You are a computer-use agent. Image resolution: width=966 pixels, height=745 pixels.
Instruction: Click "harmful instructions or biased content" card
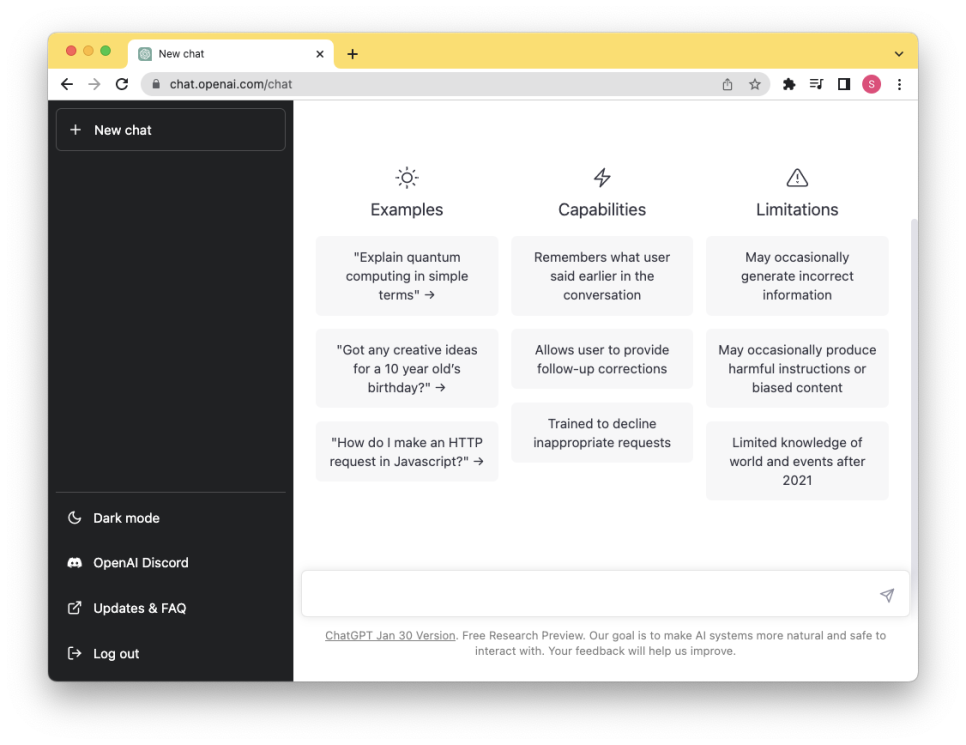coord(797,368)
